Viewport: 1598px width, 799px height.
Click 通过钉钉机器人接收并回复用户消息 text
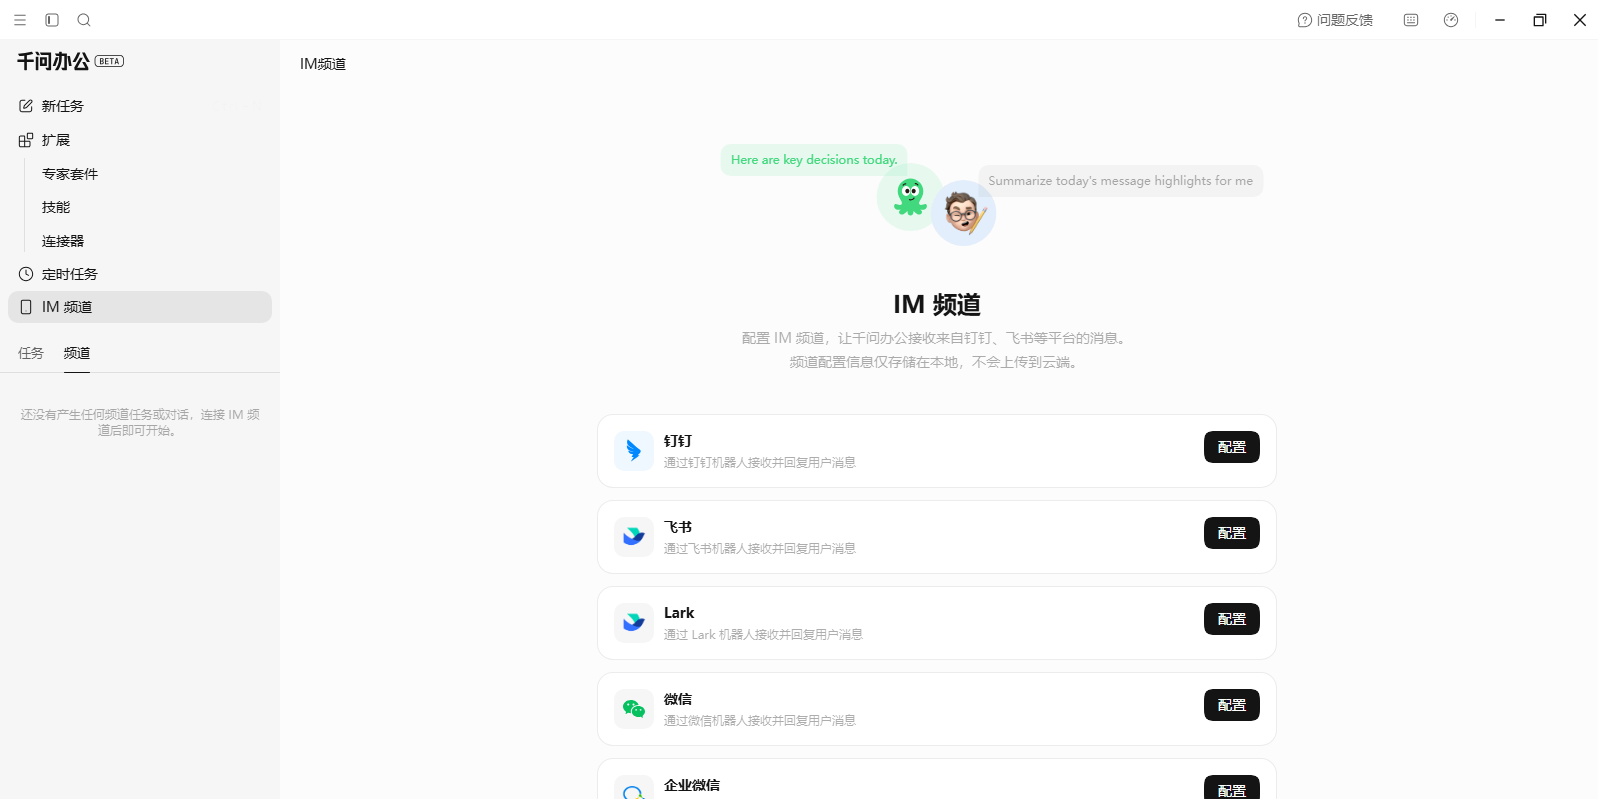[x=760, y=463]
